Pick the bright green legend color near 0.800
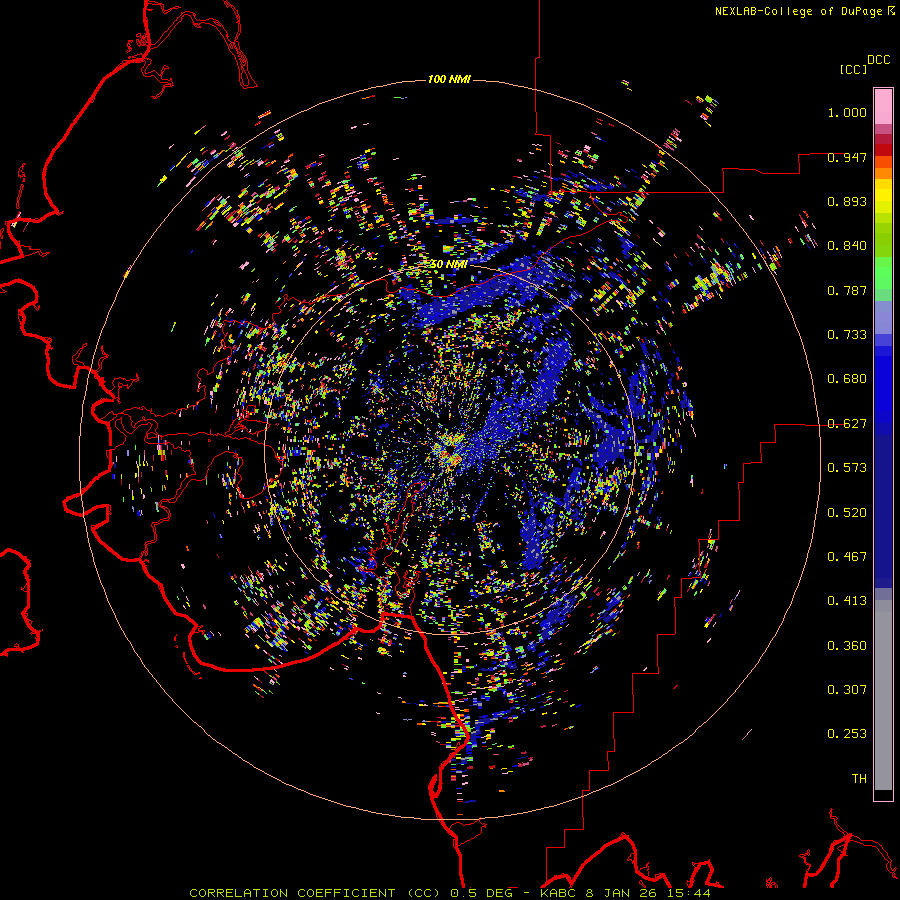Screen dimensions: 900x900 pyautogui.click(x=883, y=273)
